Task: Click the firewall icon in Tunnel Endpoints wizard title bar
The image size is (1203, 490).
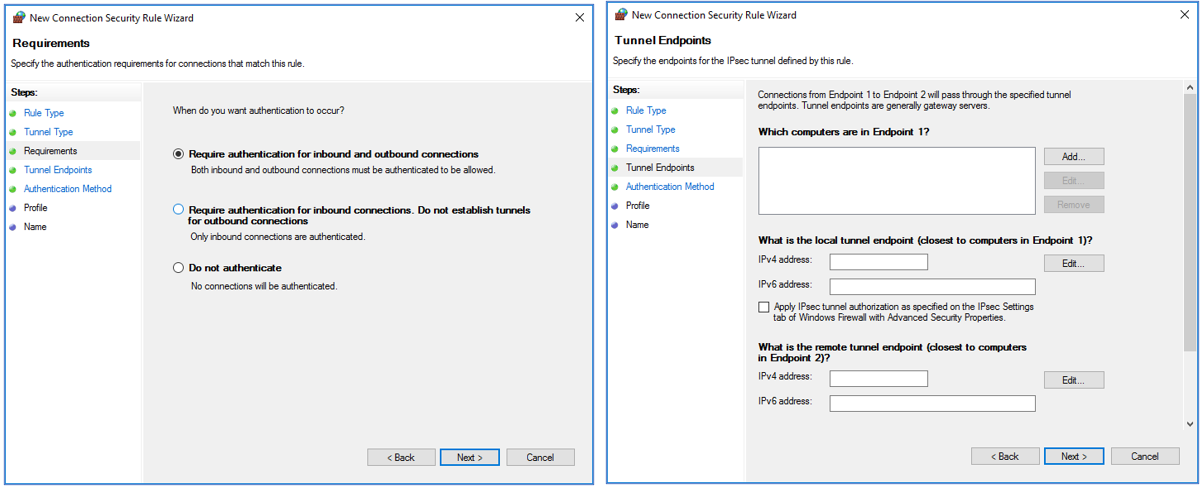Action: (621, 15)
